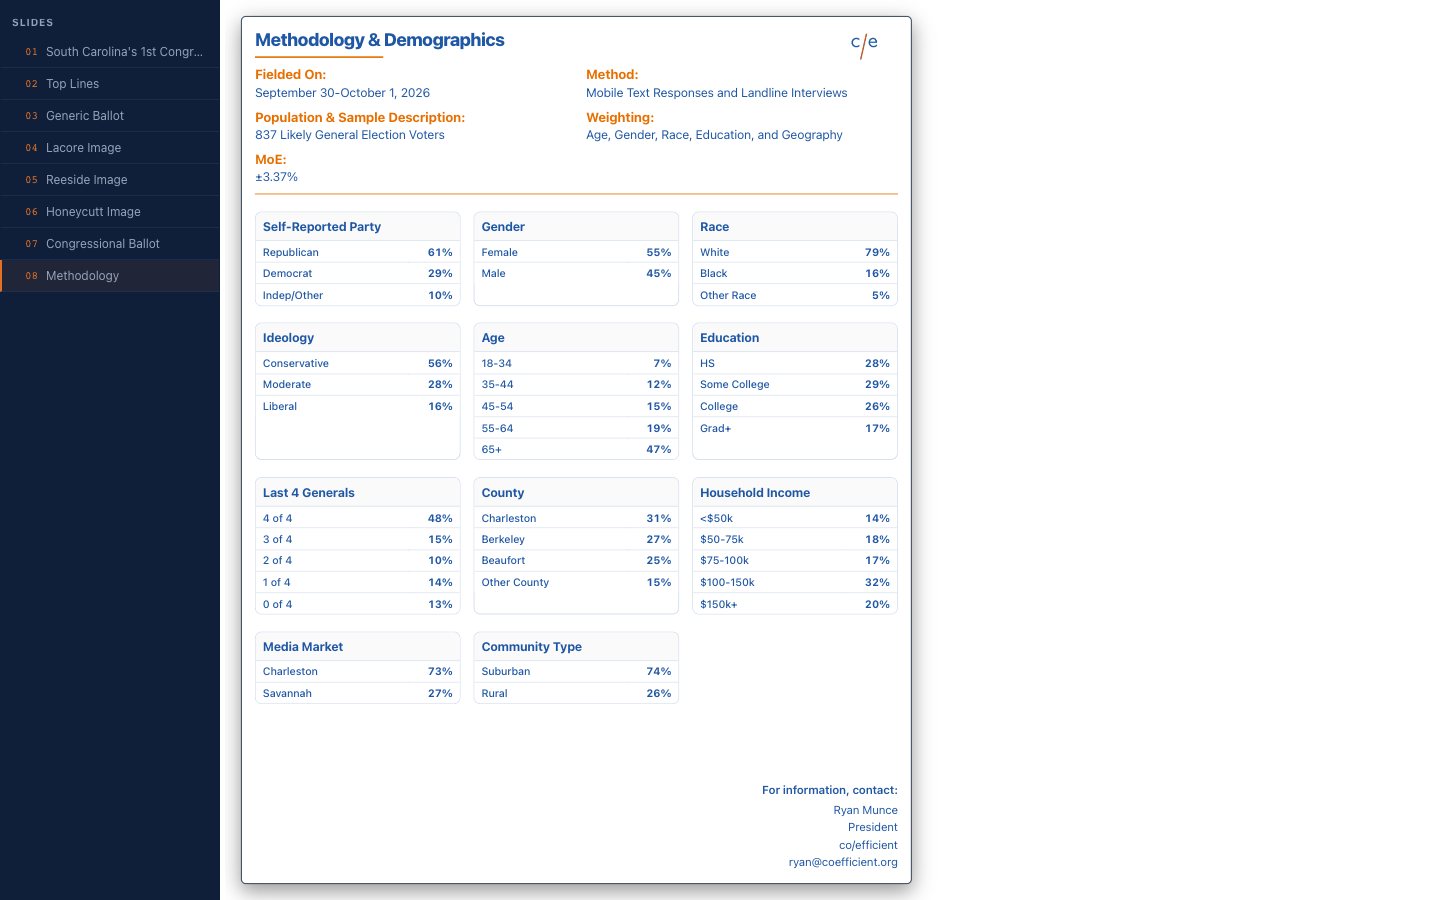Click the c/e logo on the slide
The image size is (1440, 900).
(x=864, y=44)
